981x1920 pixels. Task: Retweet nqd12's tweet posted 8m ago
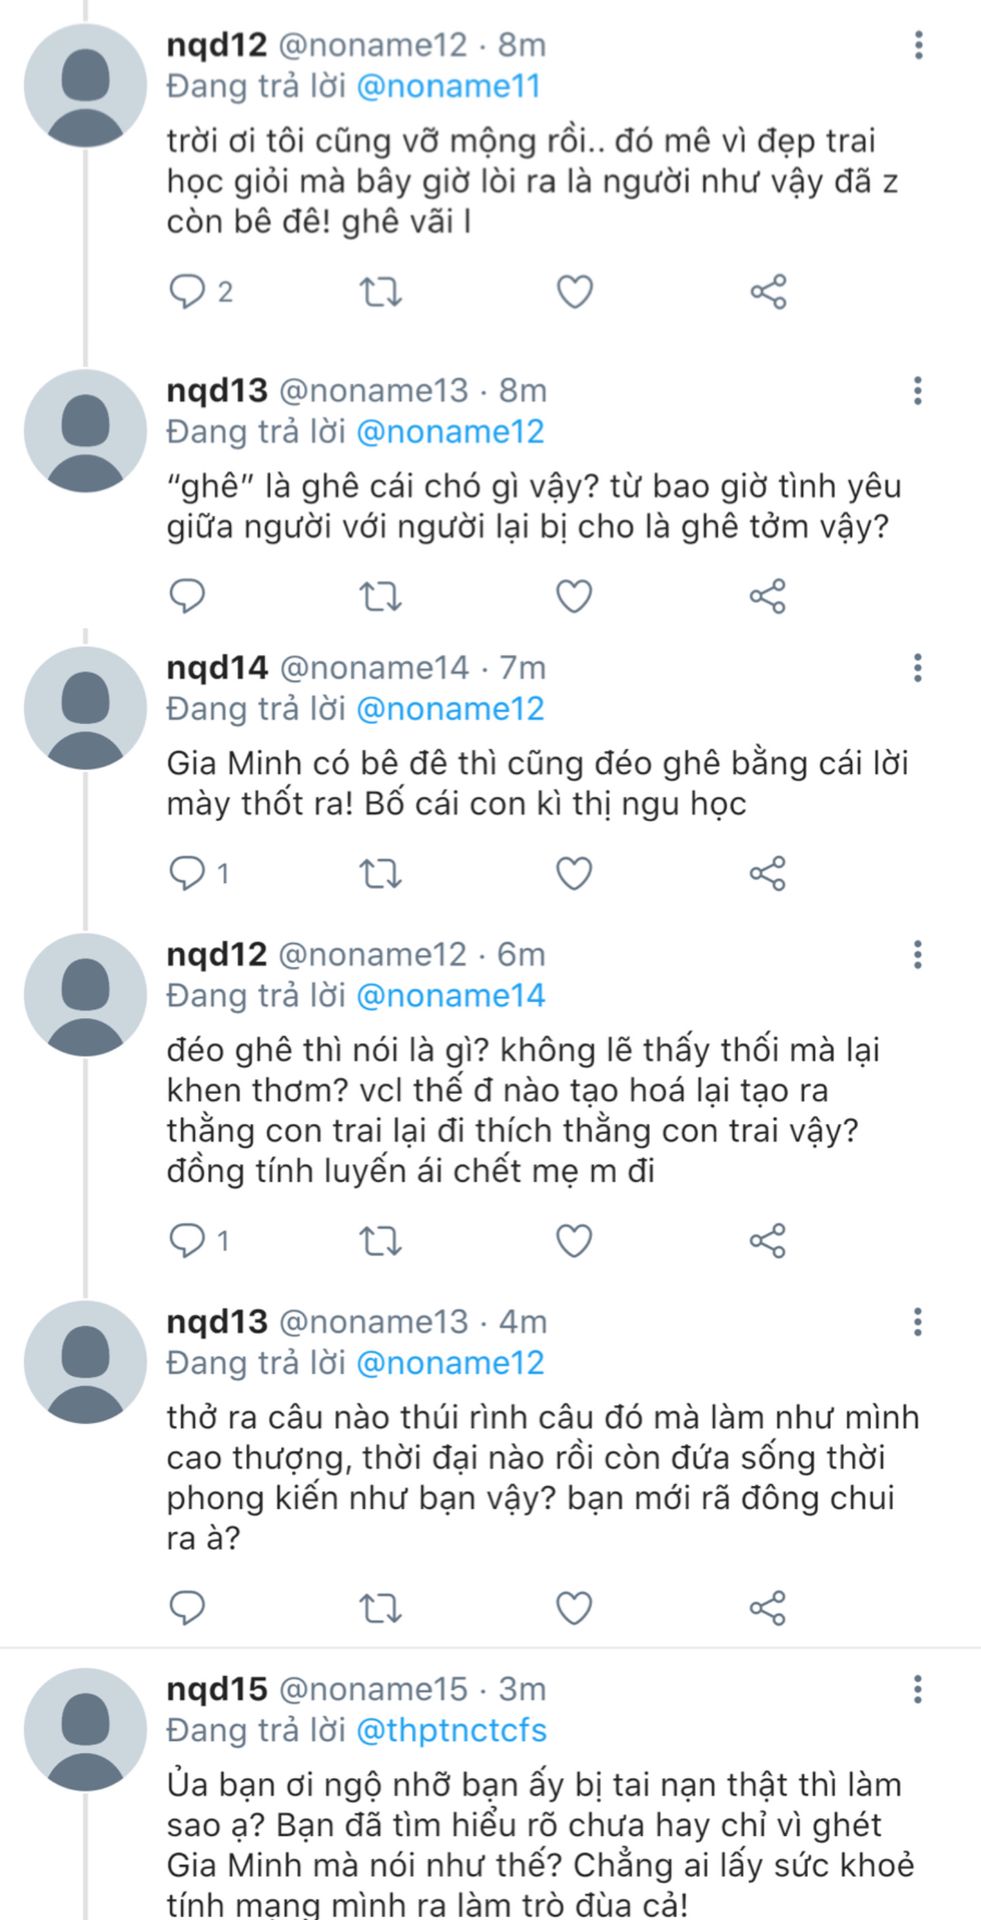[380, 292]
